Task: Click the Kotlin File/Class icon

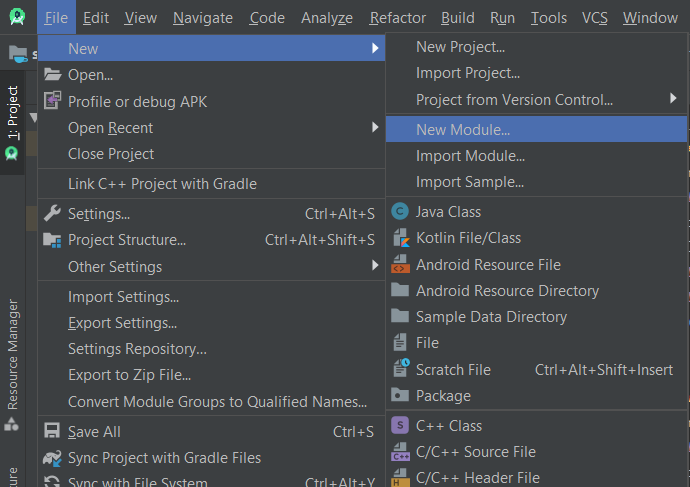Action: [x=401, y=238]
